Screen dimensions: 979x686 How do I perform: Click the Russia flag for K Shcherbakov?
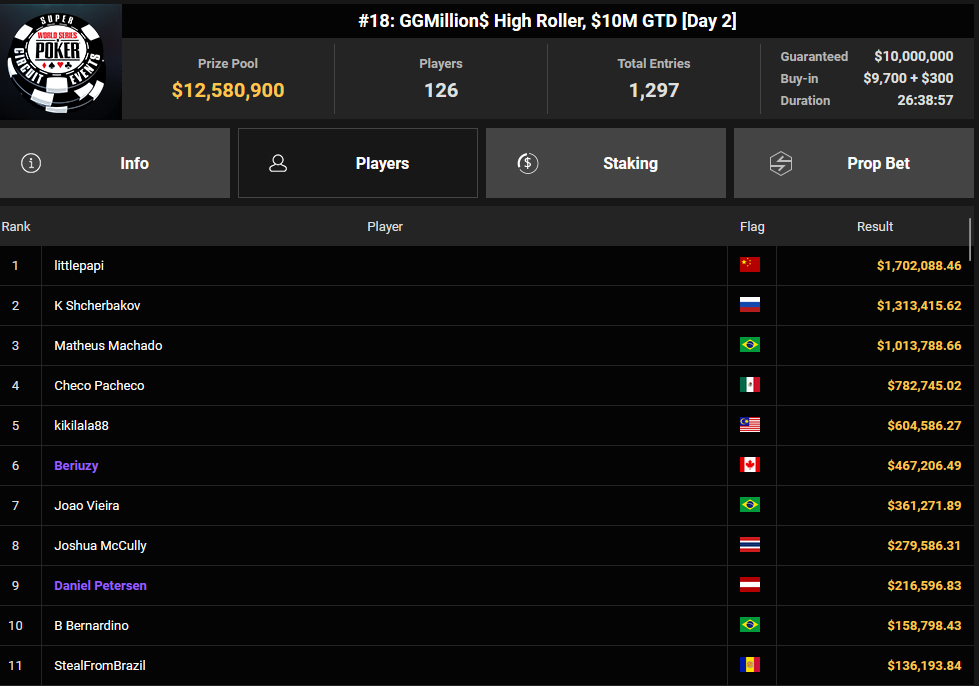(750, 305)
